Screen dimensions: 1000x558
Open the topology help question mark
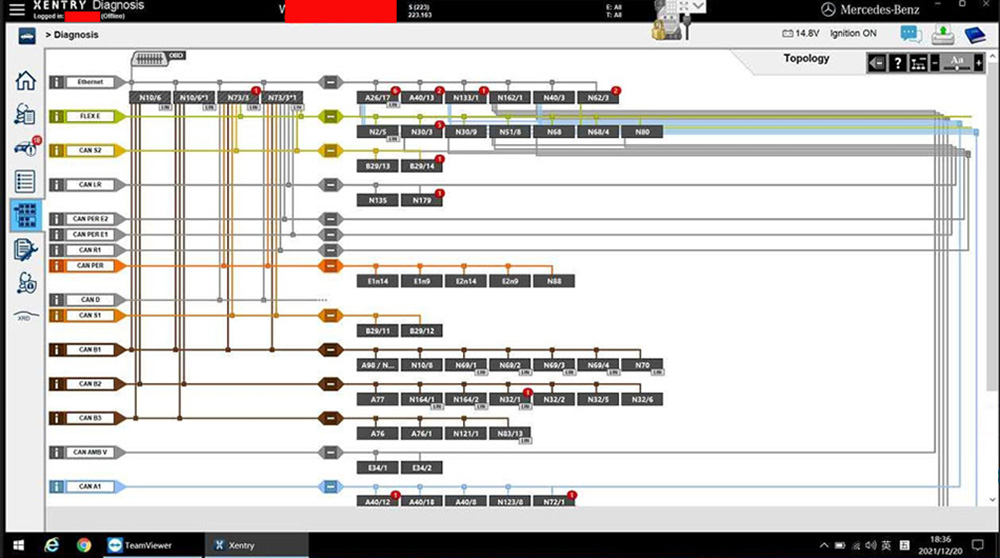tap(898, 62)
